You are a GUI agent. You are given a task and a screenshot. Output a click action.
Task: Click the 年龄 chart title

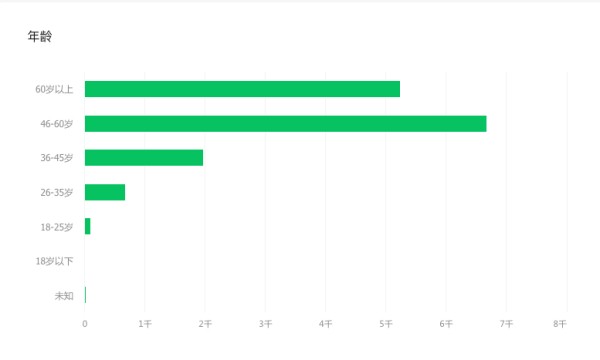(x=40, y=36)
